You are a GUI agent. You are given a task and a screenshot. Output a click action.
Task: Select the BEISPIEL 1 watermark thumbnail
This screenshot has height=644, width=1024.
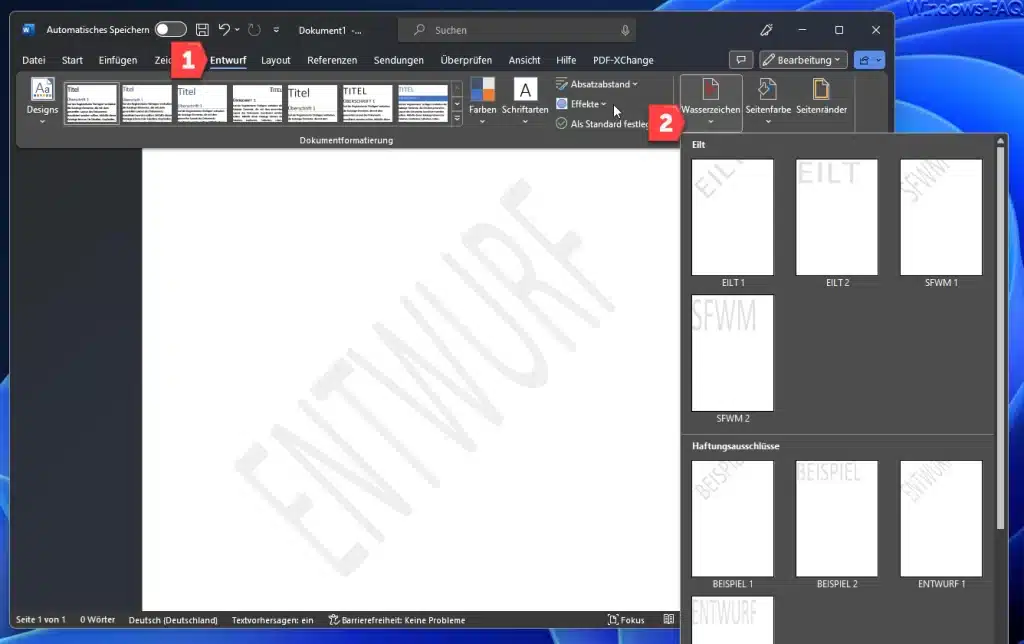[732, 519]
